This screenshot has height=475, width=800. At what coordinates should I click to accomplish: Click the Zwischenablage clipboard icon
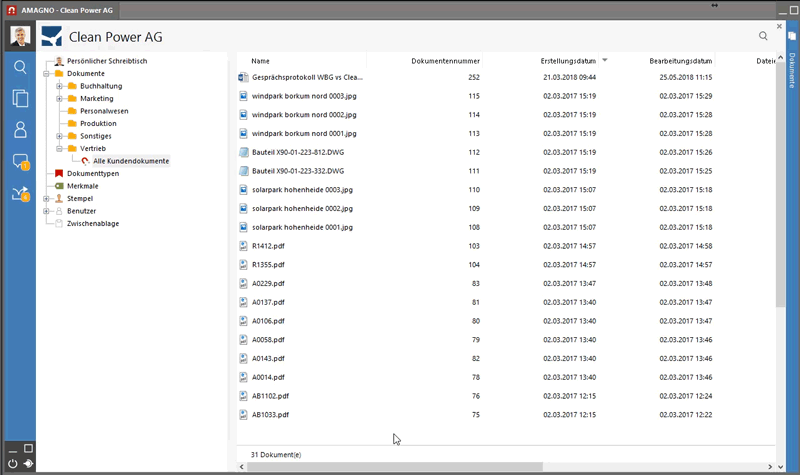(x=59, y=223)
